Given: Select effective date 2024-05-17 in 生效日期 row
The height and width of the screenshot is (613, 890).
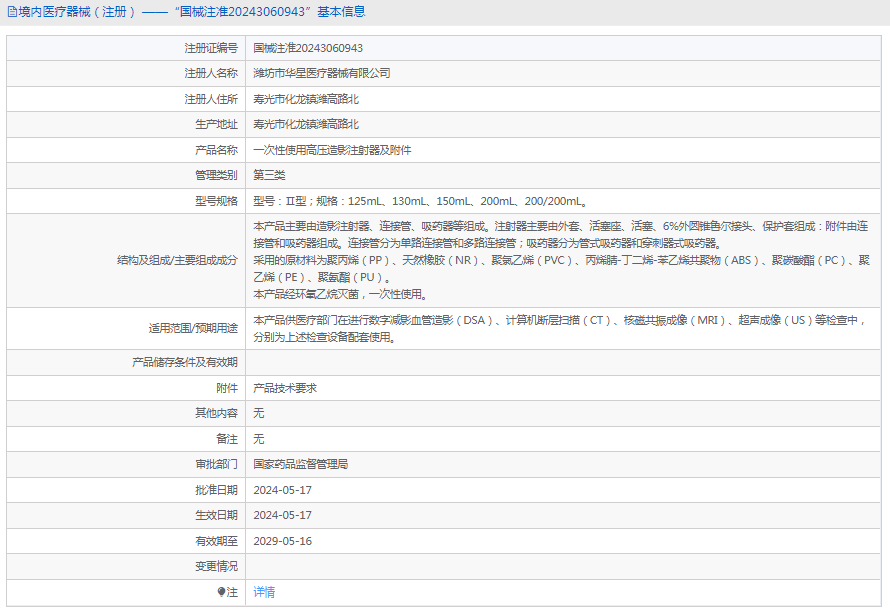Looking at the screenshot, I should [282, 516].
